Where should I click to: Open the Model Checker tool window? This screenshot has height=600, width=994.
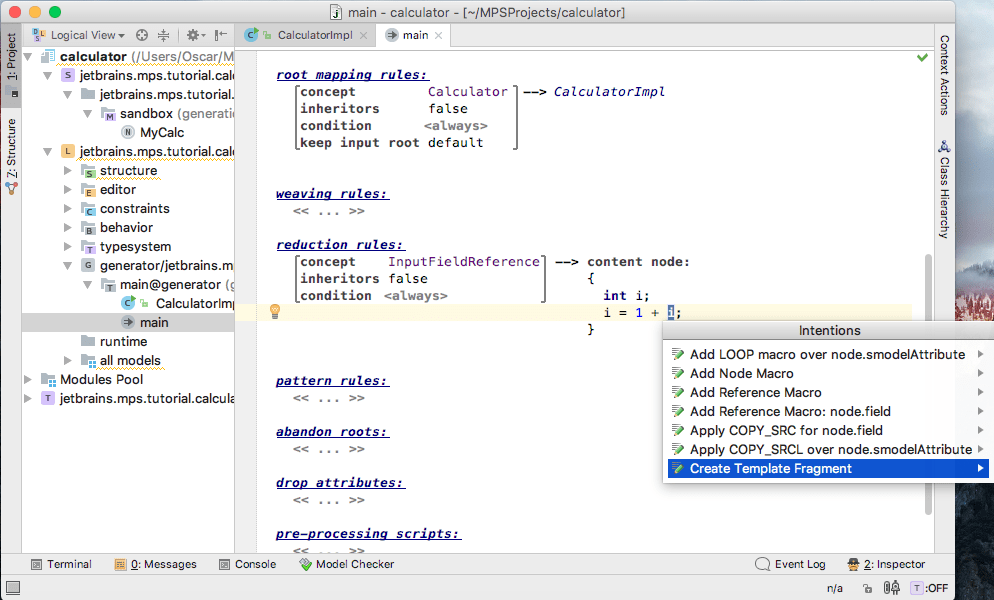346,564
